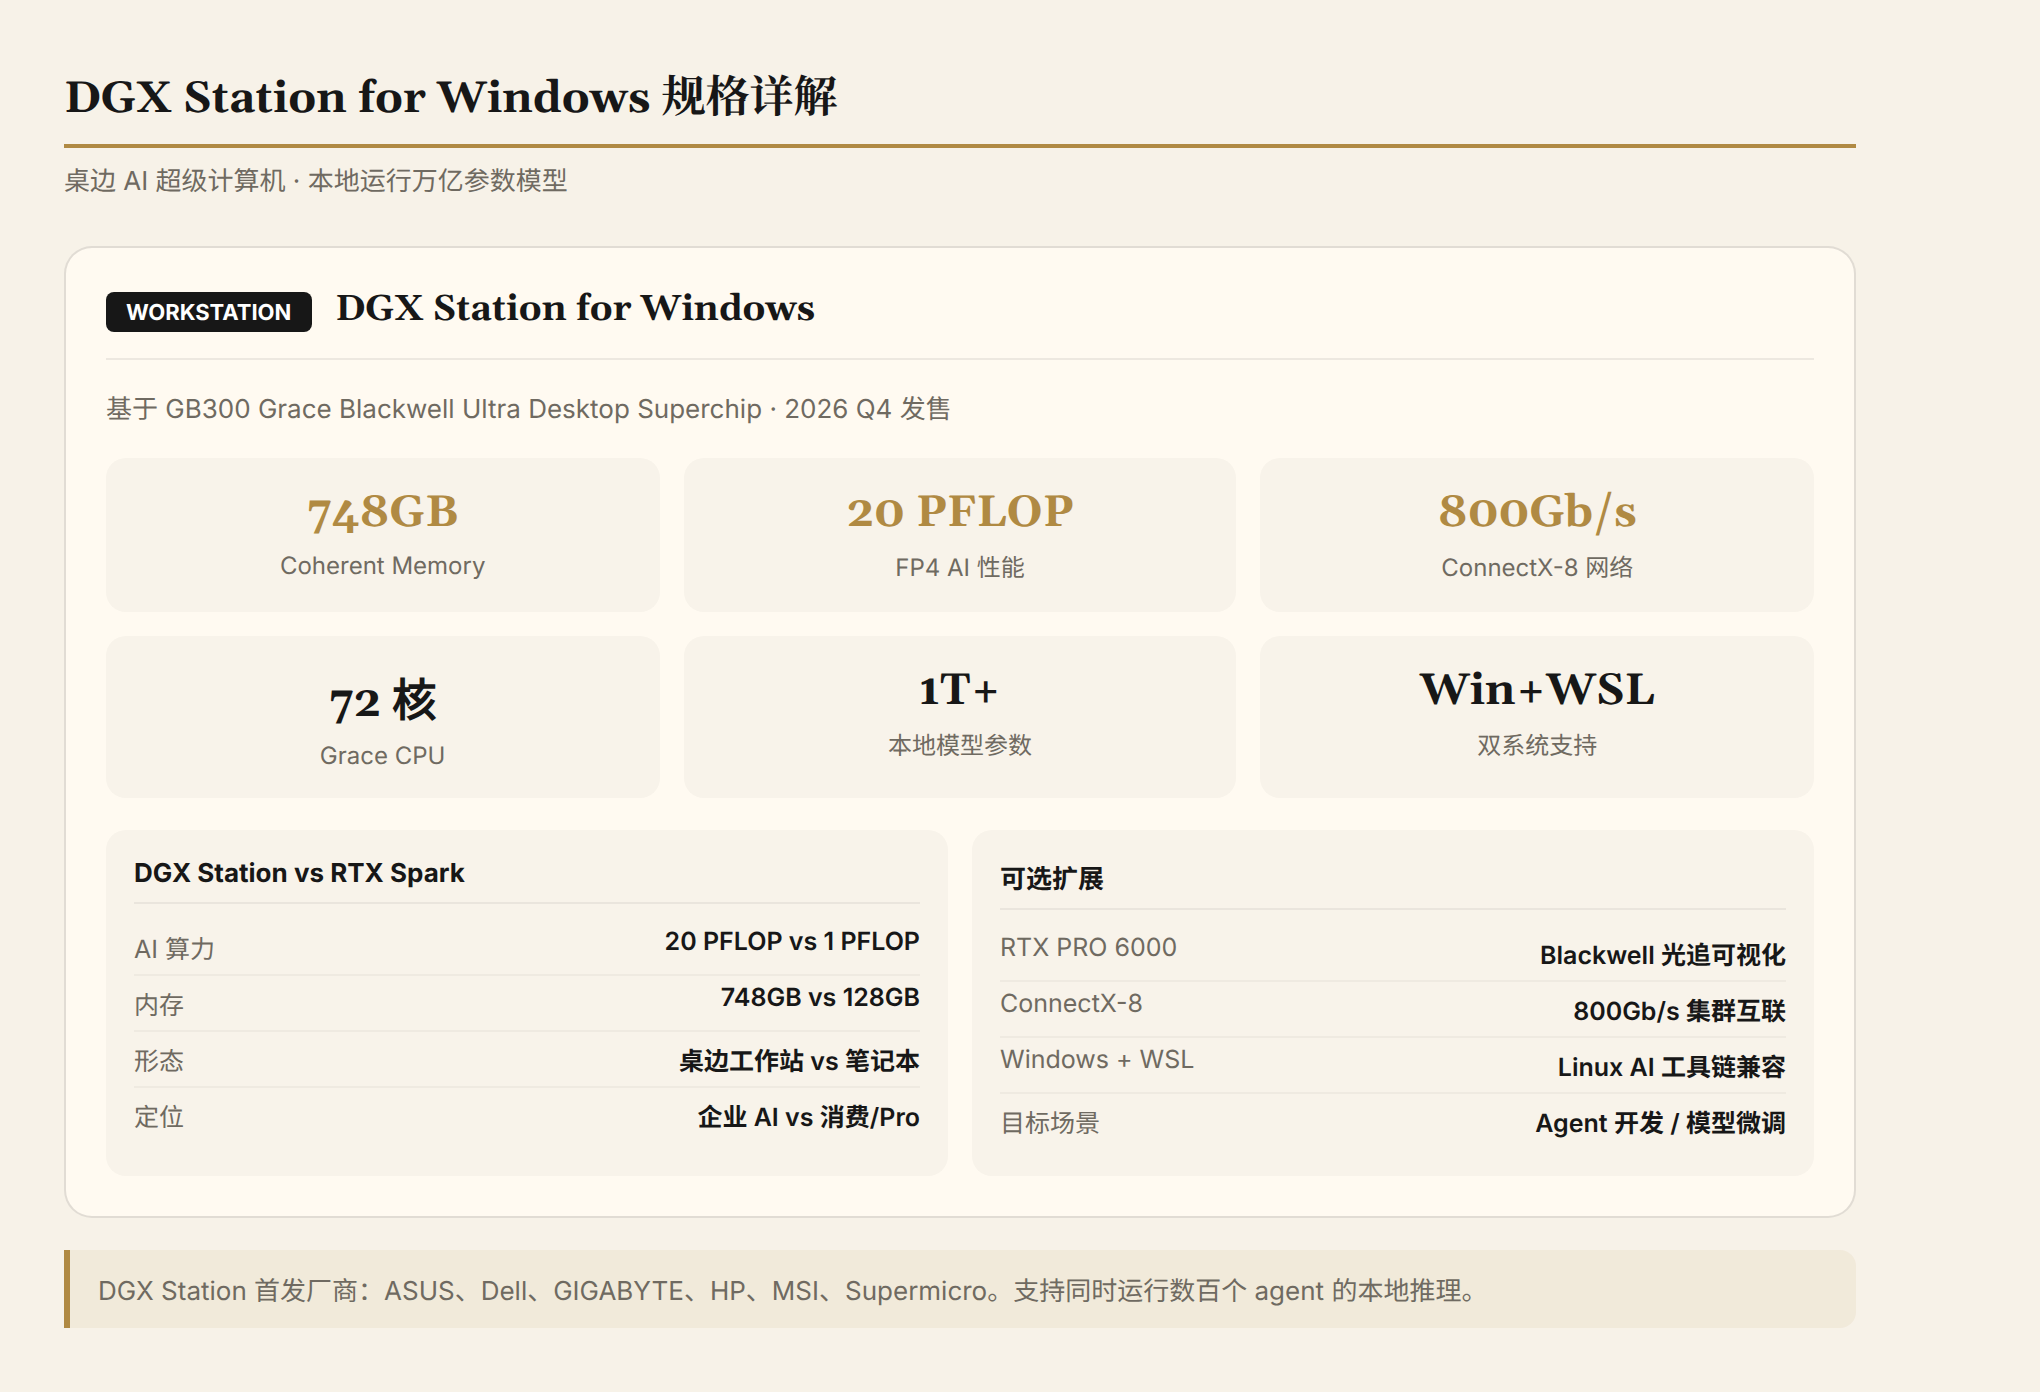Select the 800Gb/s stat value

[x=1537, y=512]
